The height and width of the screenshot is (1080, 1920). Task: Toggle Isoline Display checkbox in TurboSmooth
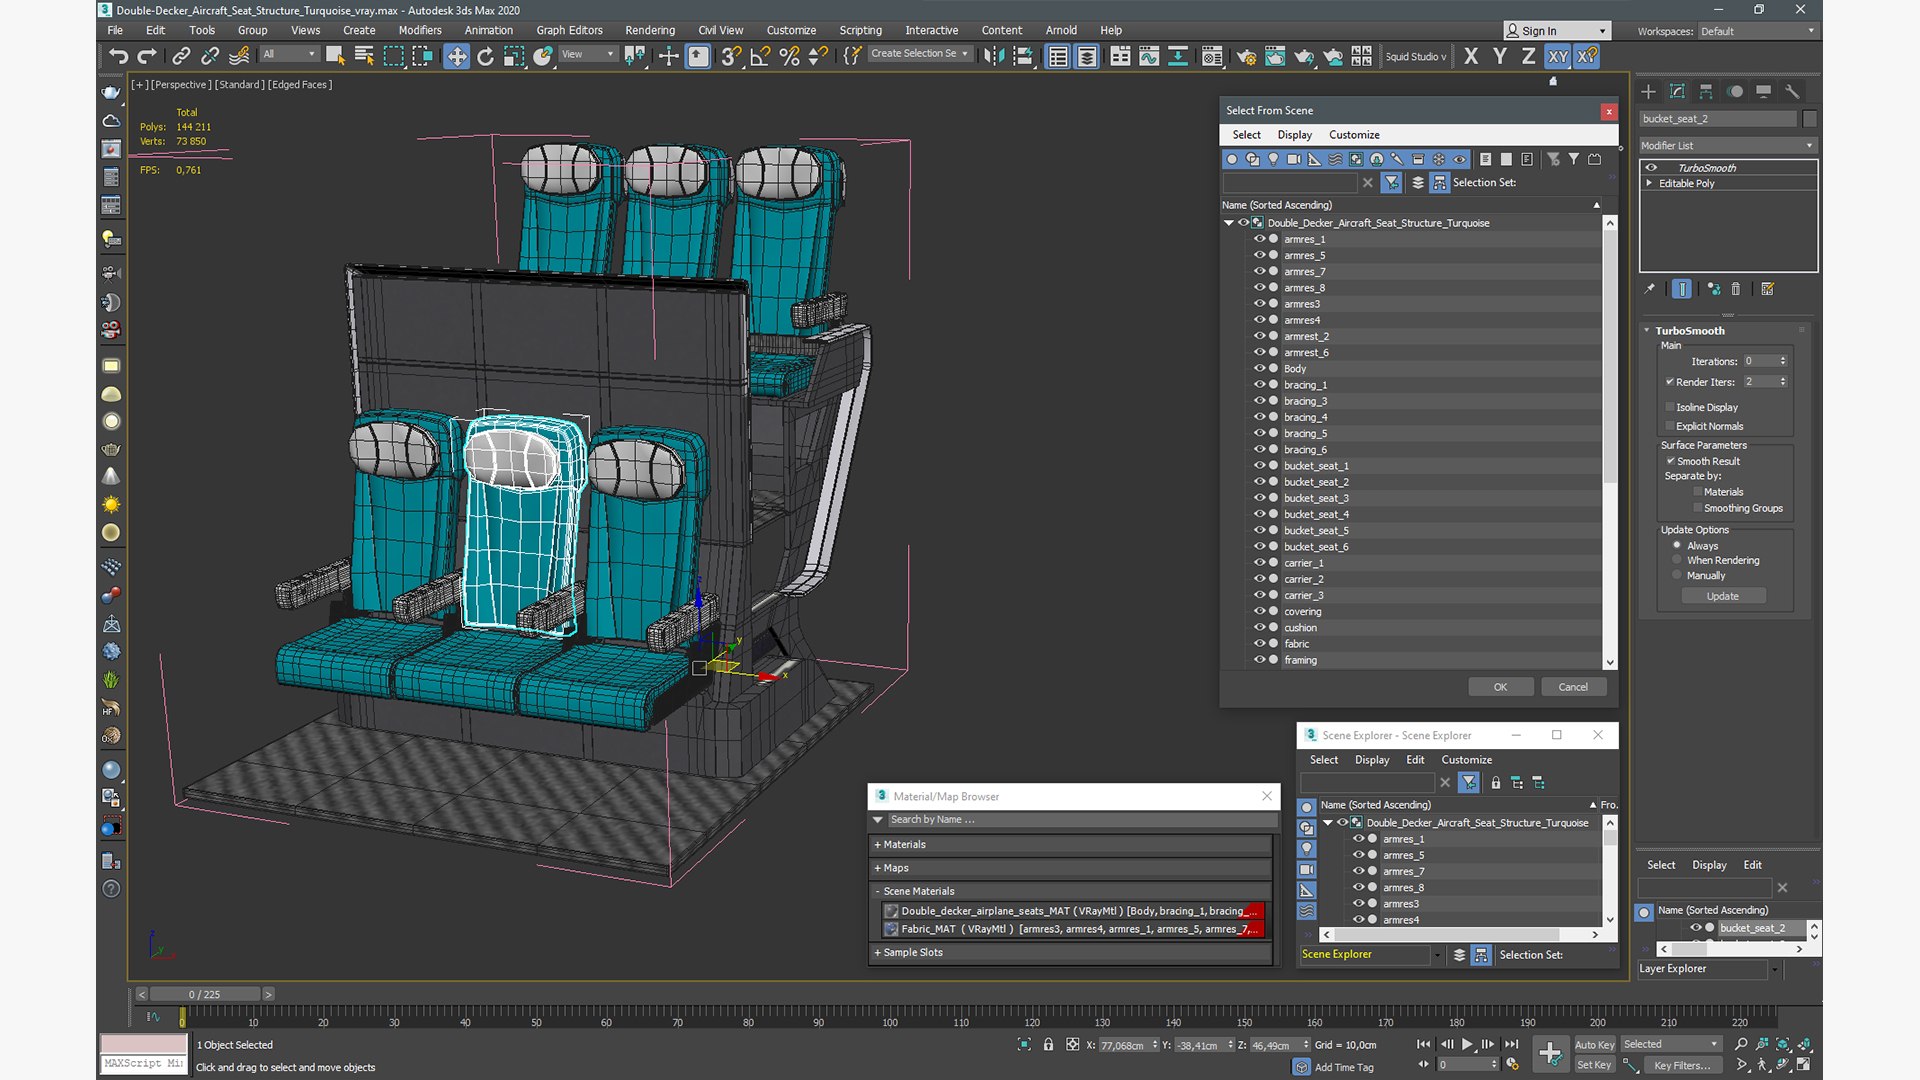tap(1670, 407)
